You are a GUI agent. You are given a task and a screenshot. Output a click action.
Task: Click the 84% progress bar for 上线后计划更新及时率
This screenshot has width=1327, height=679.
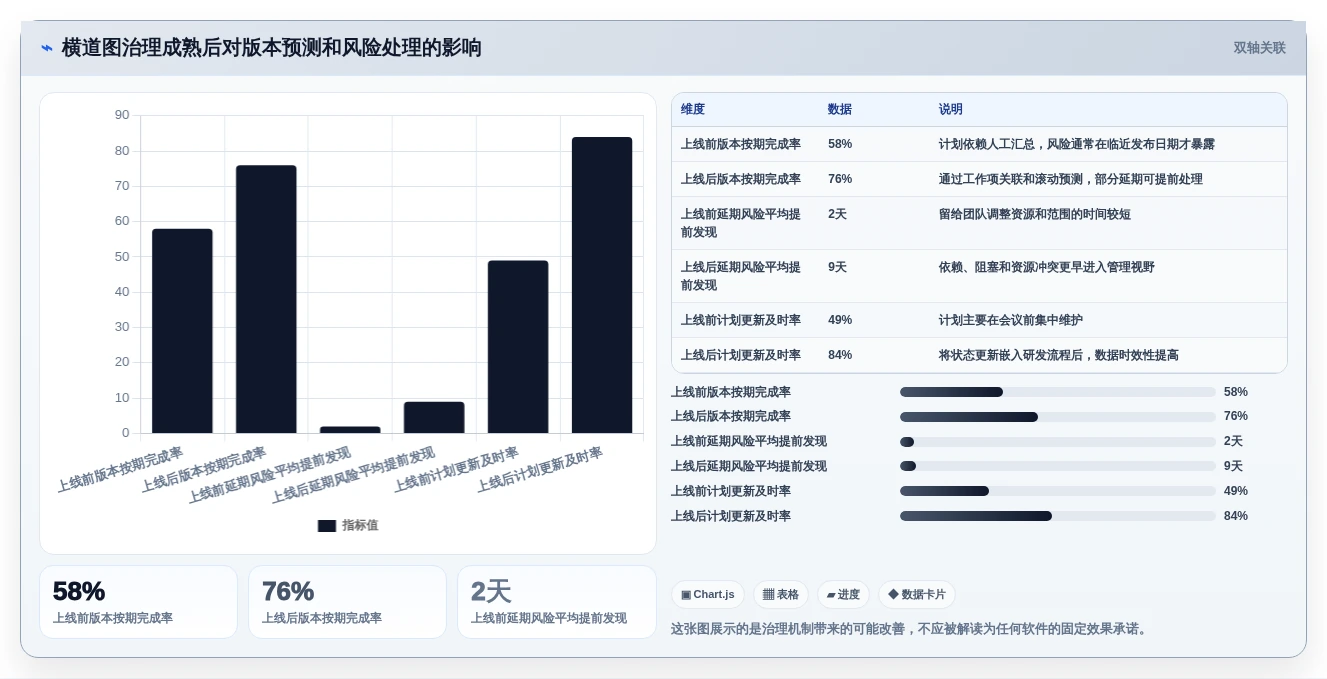point(1058,516)
